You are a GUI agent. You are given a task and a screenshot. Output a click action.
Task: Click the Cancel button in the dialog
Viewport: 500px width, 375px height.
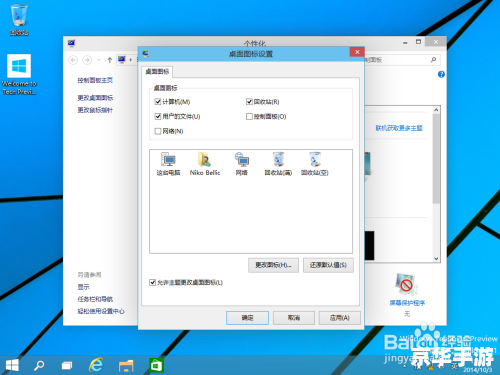point(294,318)
